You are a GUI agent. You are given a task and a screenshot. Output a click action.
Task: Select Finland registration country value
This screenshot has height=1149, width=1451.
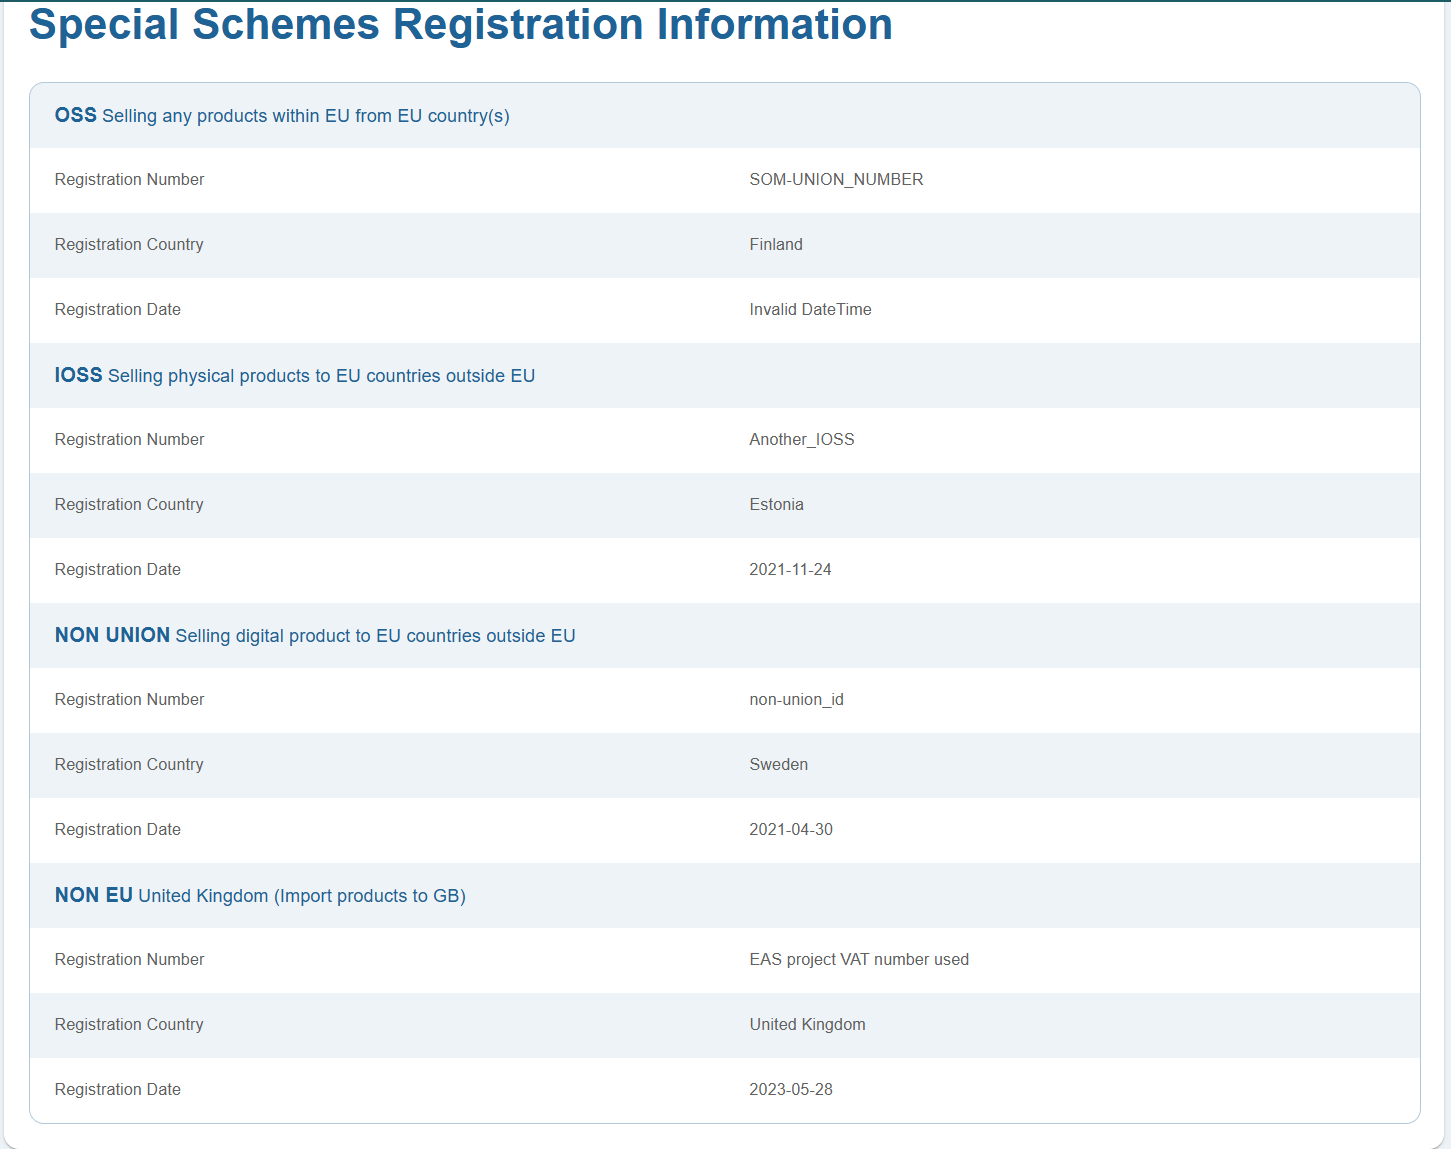(776, 245)
